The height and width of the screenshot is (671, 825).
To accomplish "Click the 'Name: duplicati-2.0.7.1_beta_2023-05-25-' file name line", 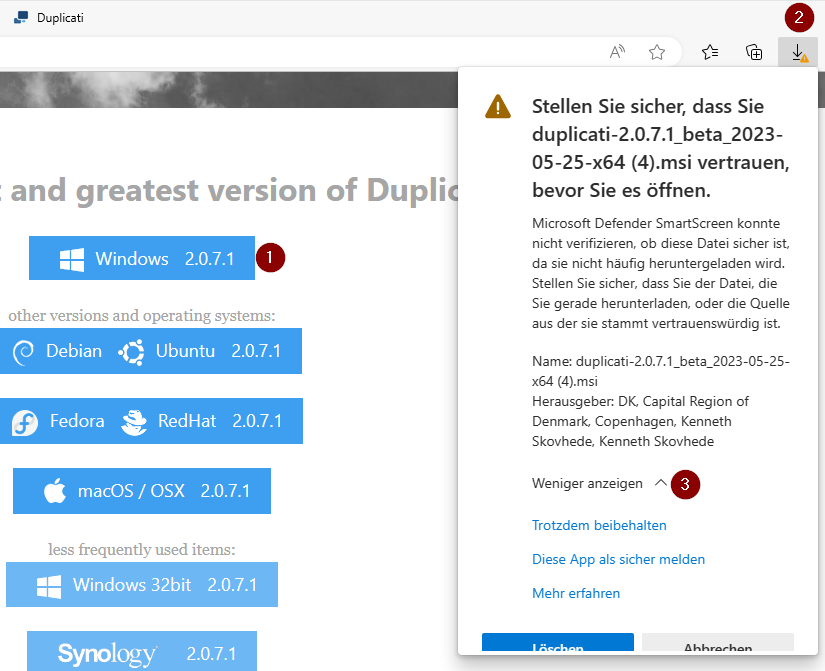I will tap(660, 362).
